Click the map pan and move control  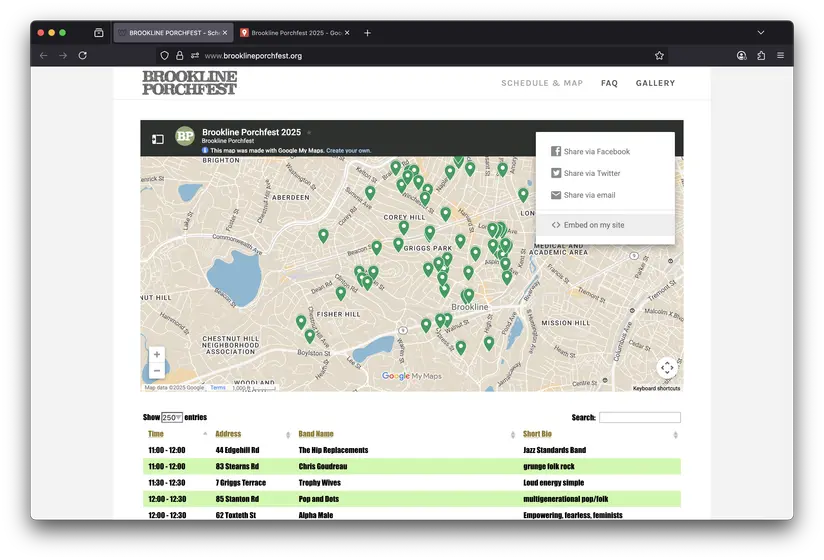tap(667, 368)
